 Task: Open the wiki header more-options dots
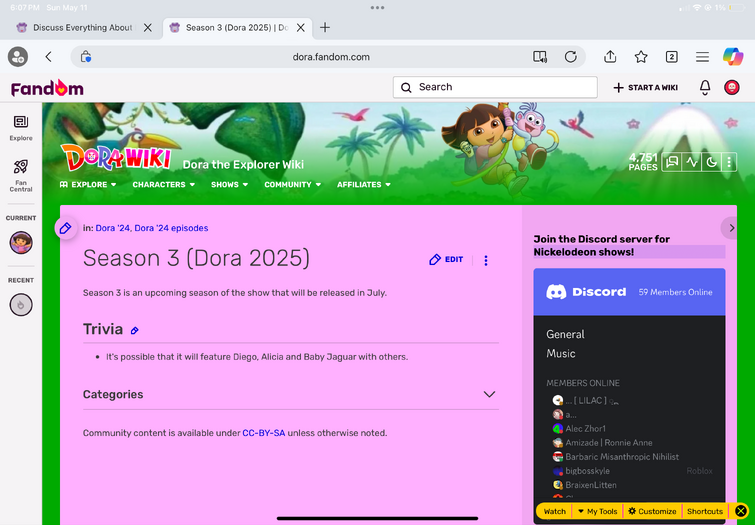(729, 162)
